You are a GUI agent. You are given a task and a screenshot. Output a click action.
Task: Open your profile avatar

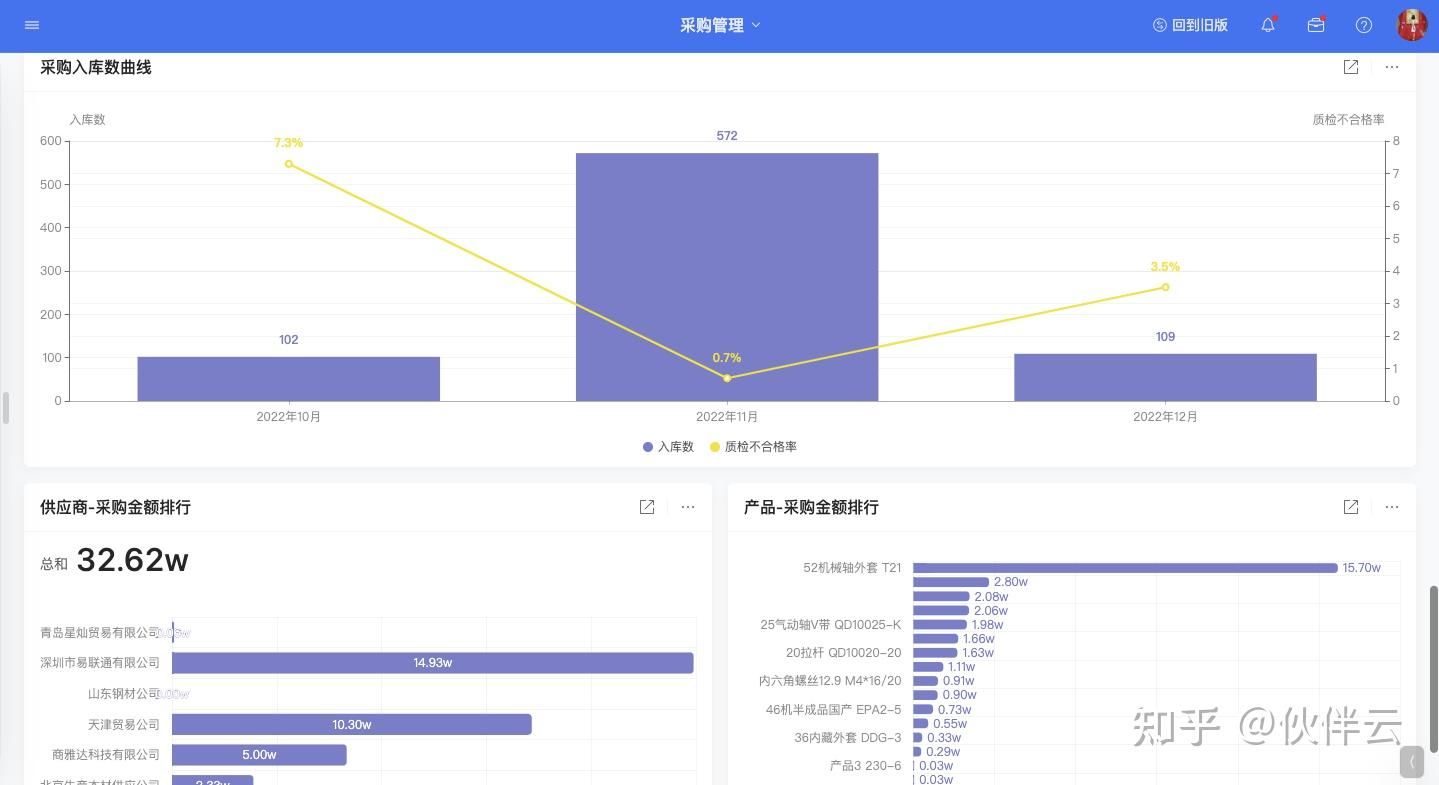(x=1410, y=25)
